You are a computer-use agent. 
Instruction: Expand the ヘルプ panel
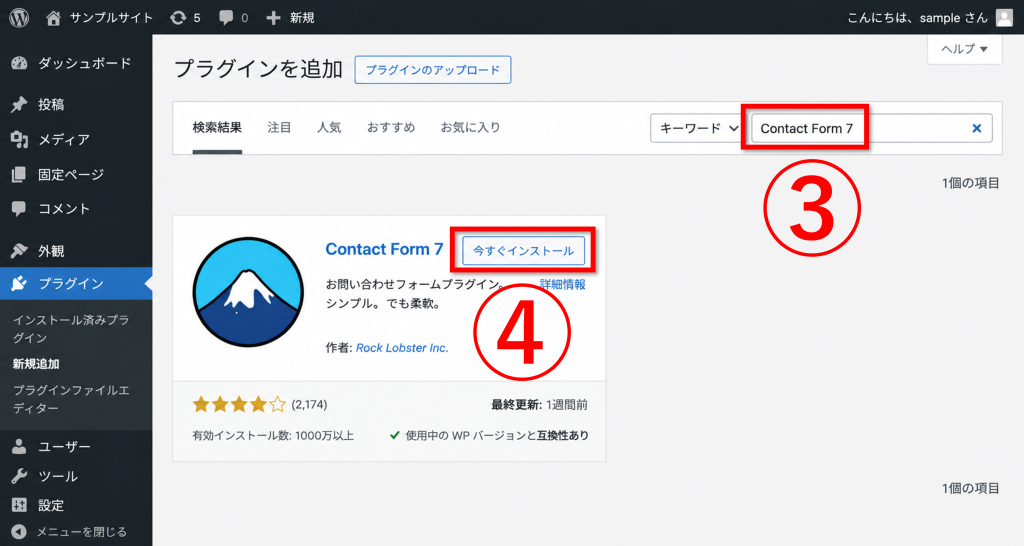coord(965,49)
